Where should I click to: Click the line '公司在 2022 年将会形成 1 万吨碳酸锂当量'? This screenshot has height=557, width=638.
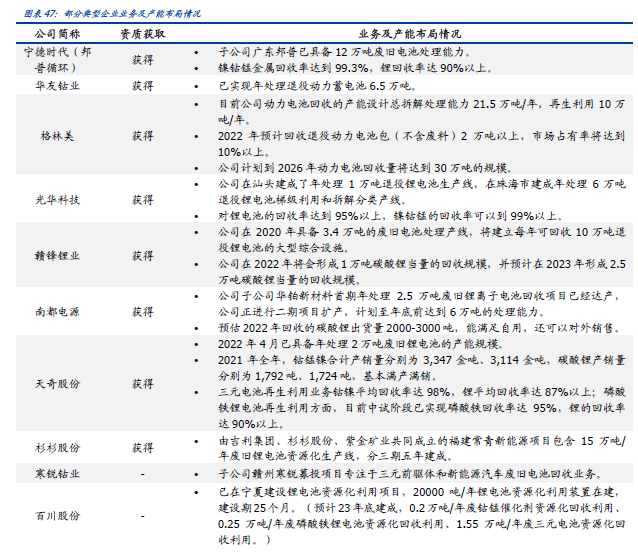click(422, 264)
